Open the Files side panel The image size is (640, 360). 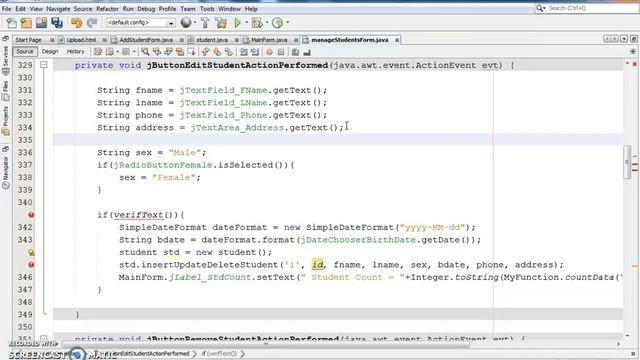(5, 91)
